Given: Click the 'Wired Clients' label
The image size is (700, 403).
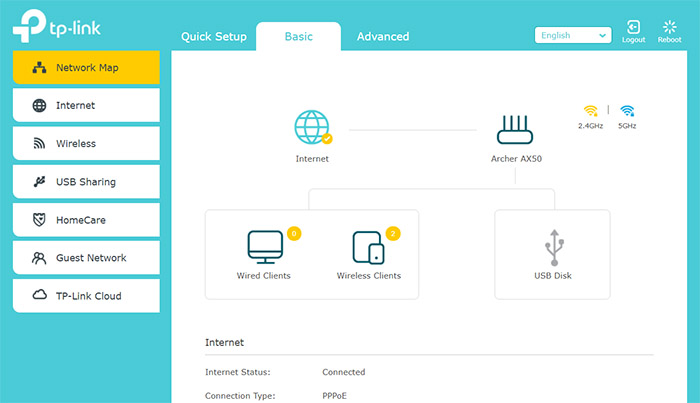Looking at the screenshot, I should 263,276.
